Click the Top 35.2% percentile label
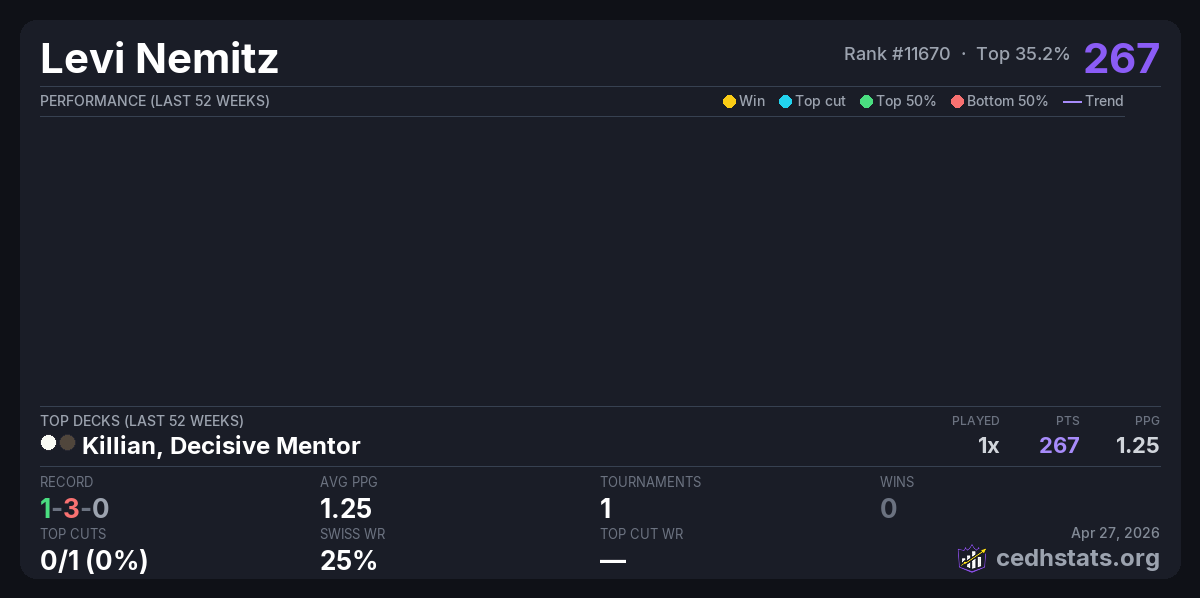 point(1023,54)
